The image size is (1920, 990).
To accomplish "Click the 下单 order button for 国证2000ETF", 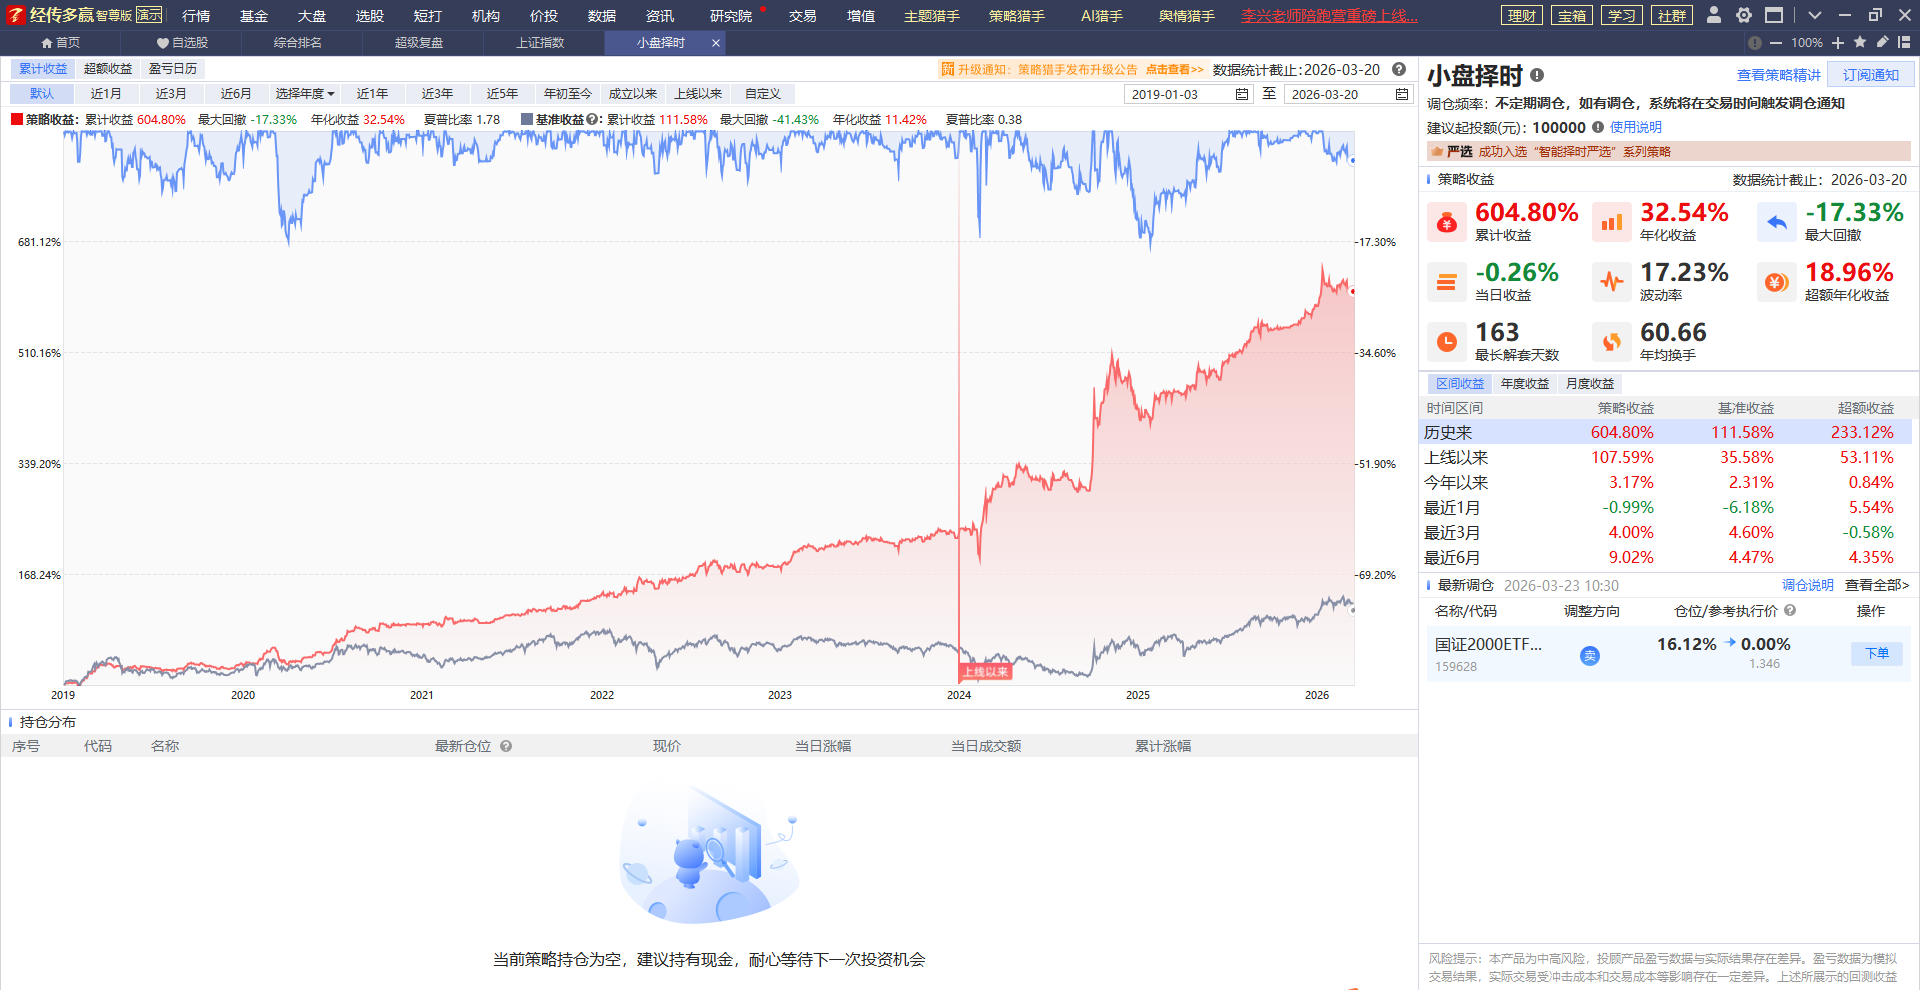I will pyautogui.click(x=1877, y=653).
